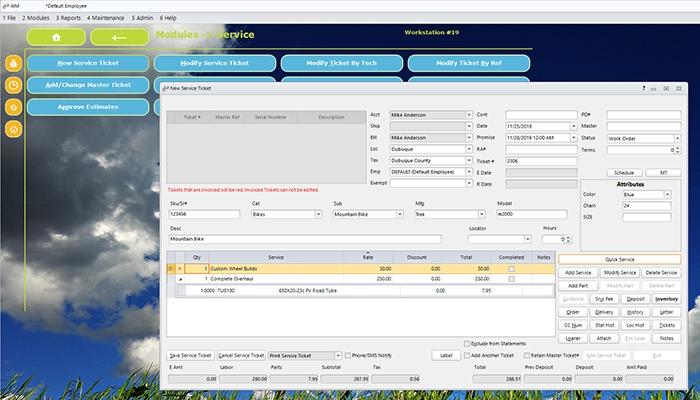700x400 pixels.
Task: Click the Schedule button
Action: tap(624, 173)
